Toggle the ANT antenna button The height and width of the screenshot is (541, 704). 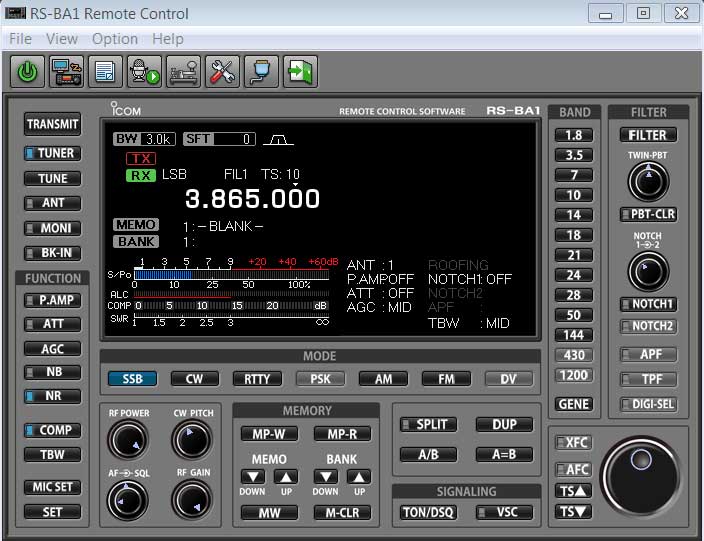pyautogui.click(x=53, y=203)
